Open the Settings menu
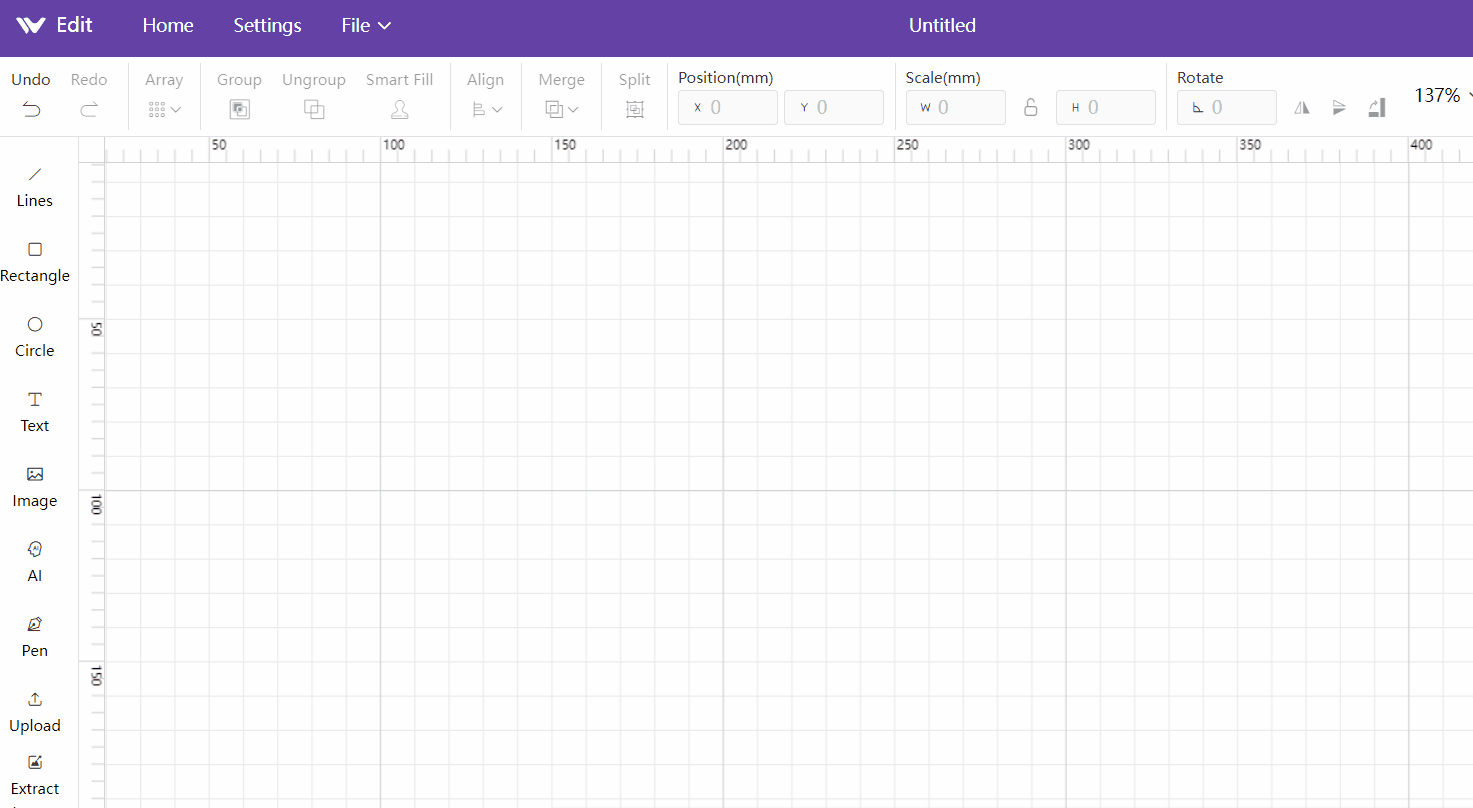 267,26
